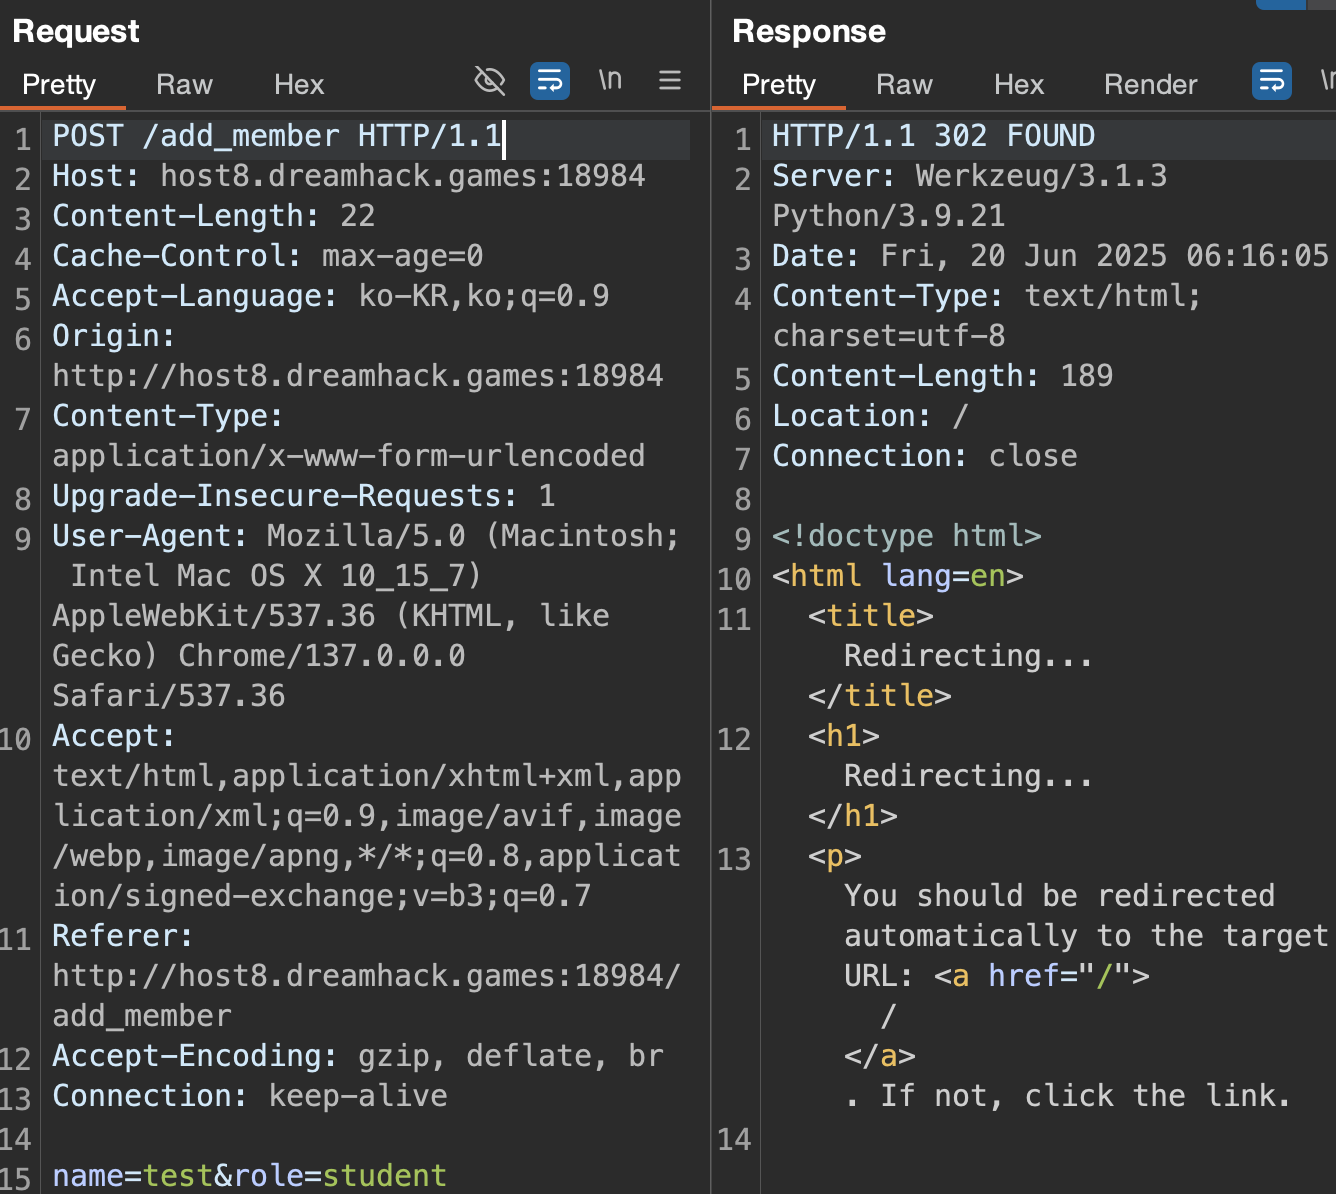Click the 'Connection: close' response header
The height and width of the screenshot is (1194, 1336).
(925, 456)
